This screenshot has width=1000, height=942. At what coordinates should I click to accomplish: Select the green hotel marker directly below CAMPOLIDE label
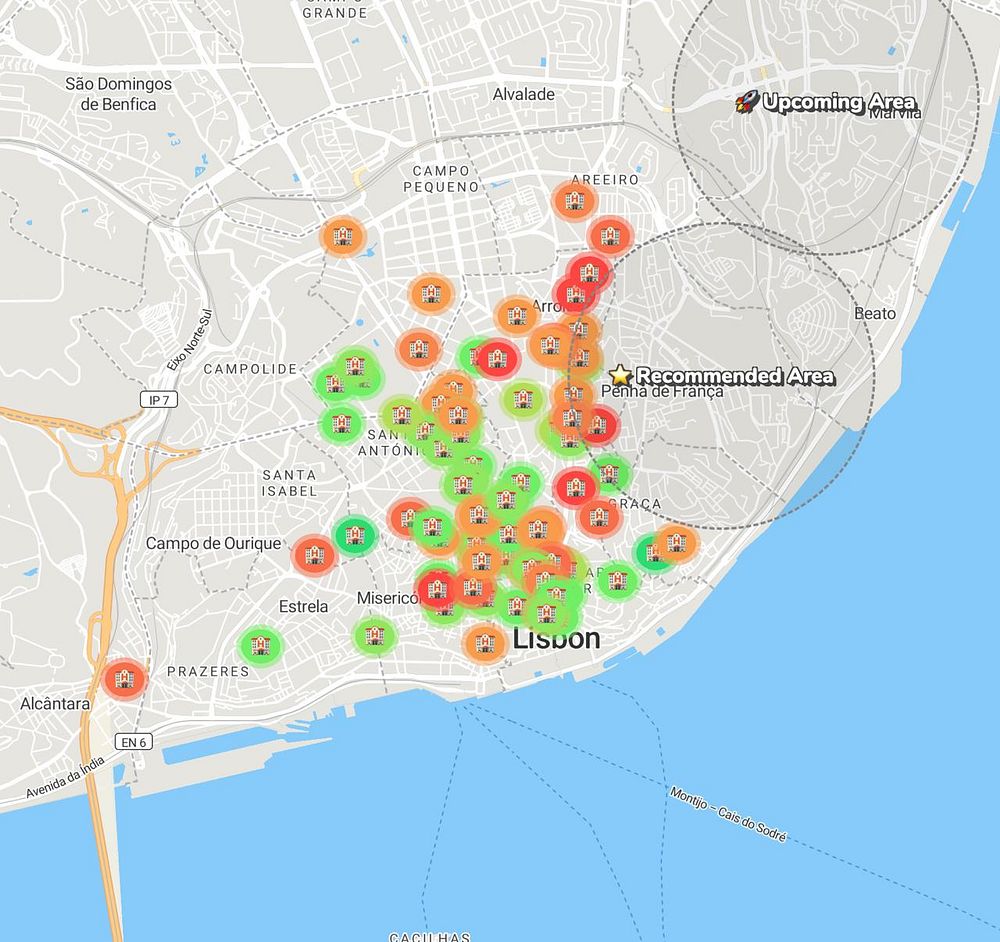click(341, 423)
